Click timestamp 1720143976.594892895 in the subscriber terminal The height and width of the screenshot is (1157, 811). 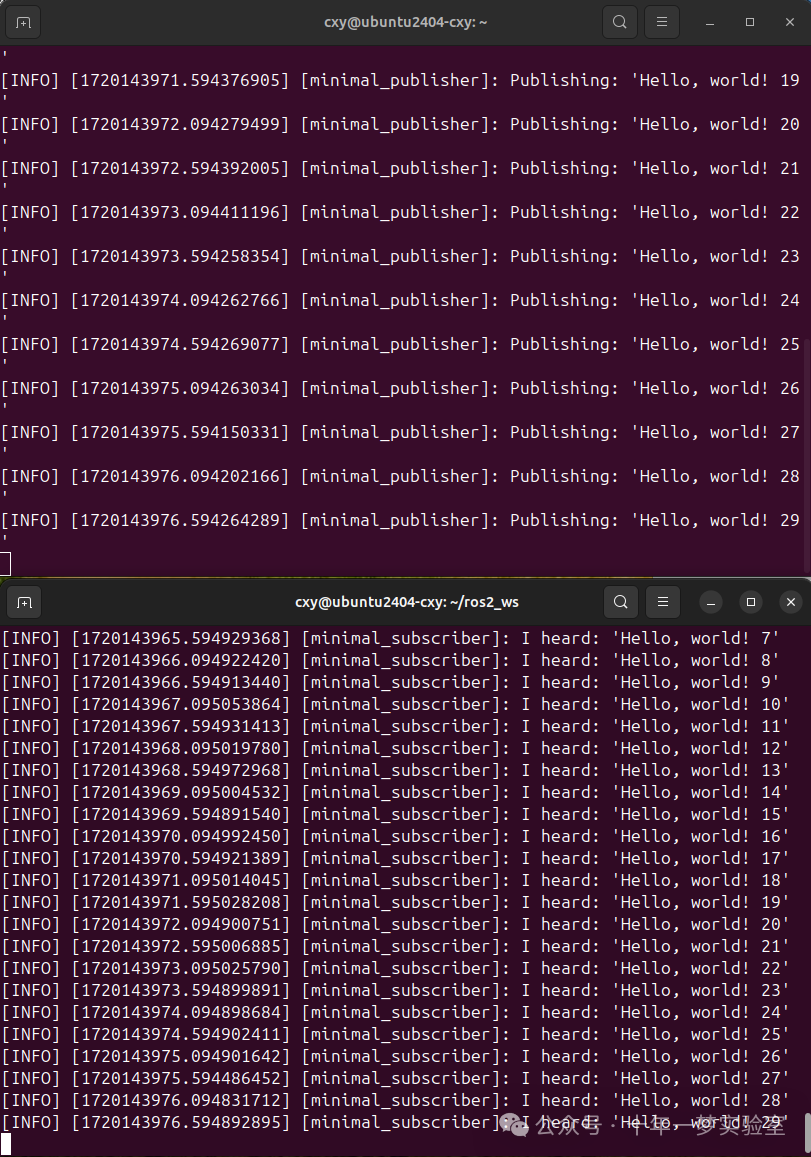[181, 1123]
